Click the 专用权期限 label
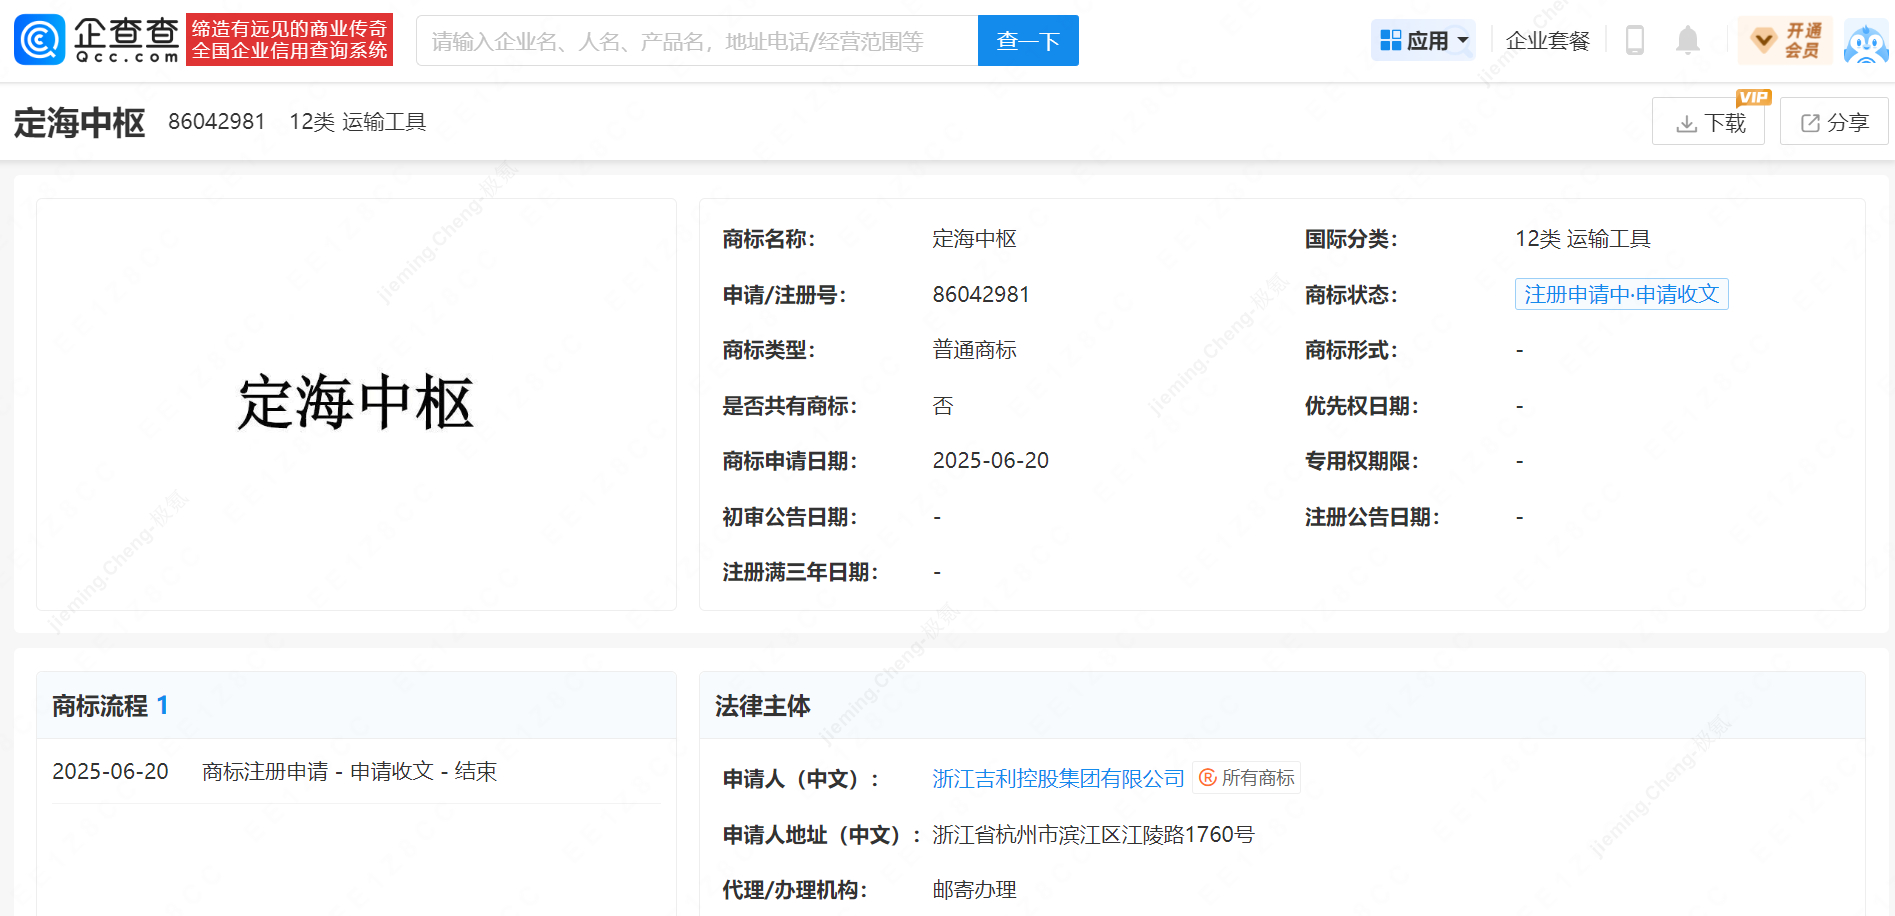1895x916 pixels. pos(1362,461)
